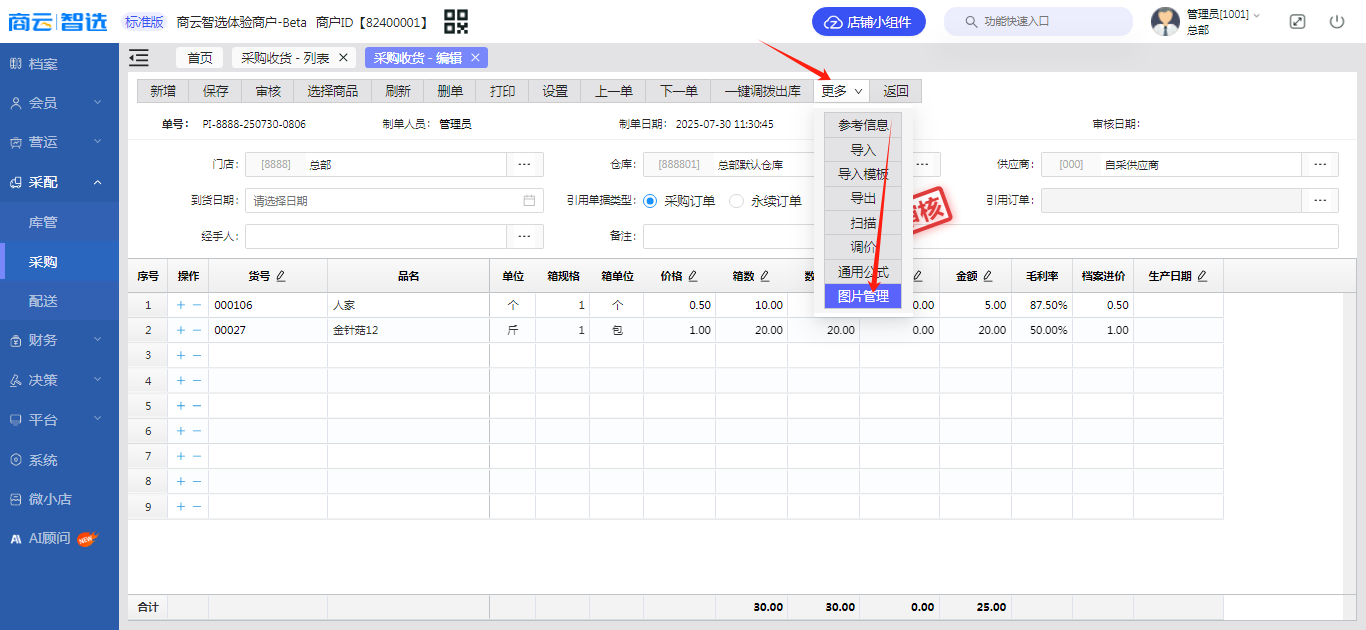Click the minus icon in row 9

point(197,507)
